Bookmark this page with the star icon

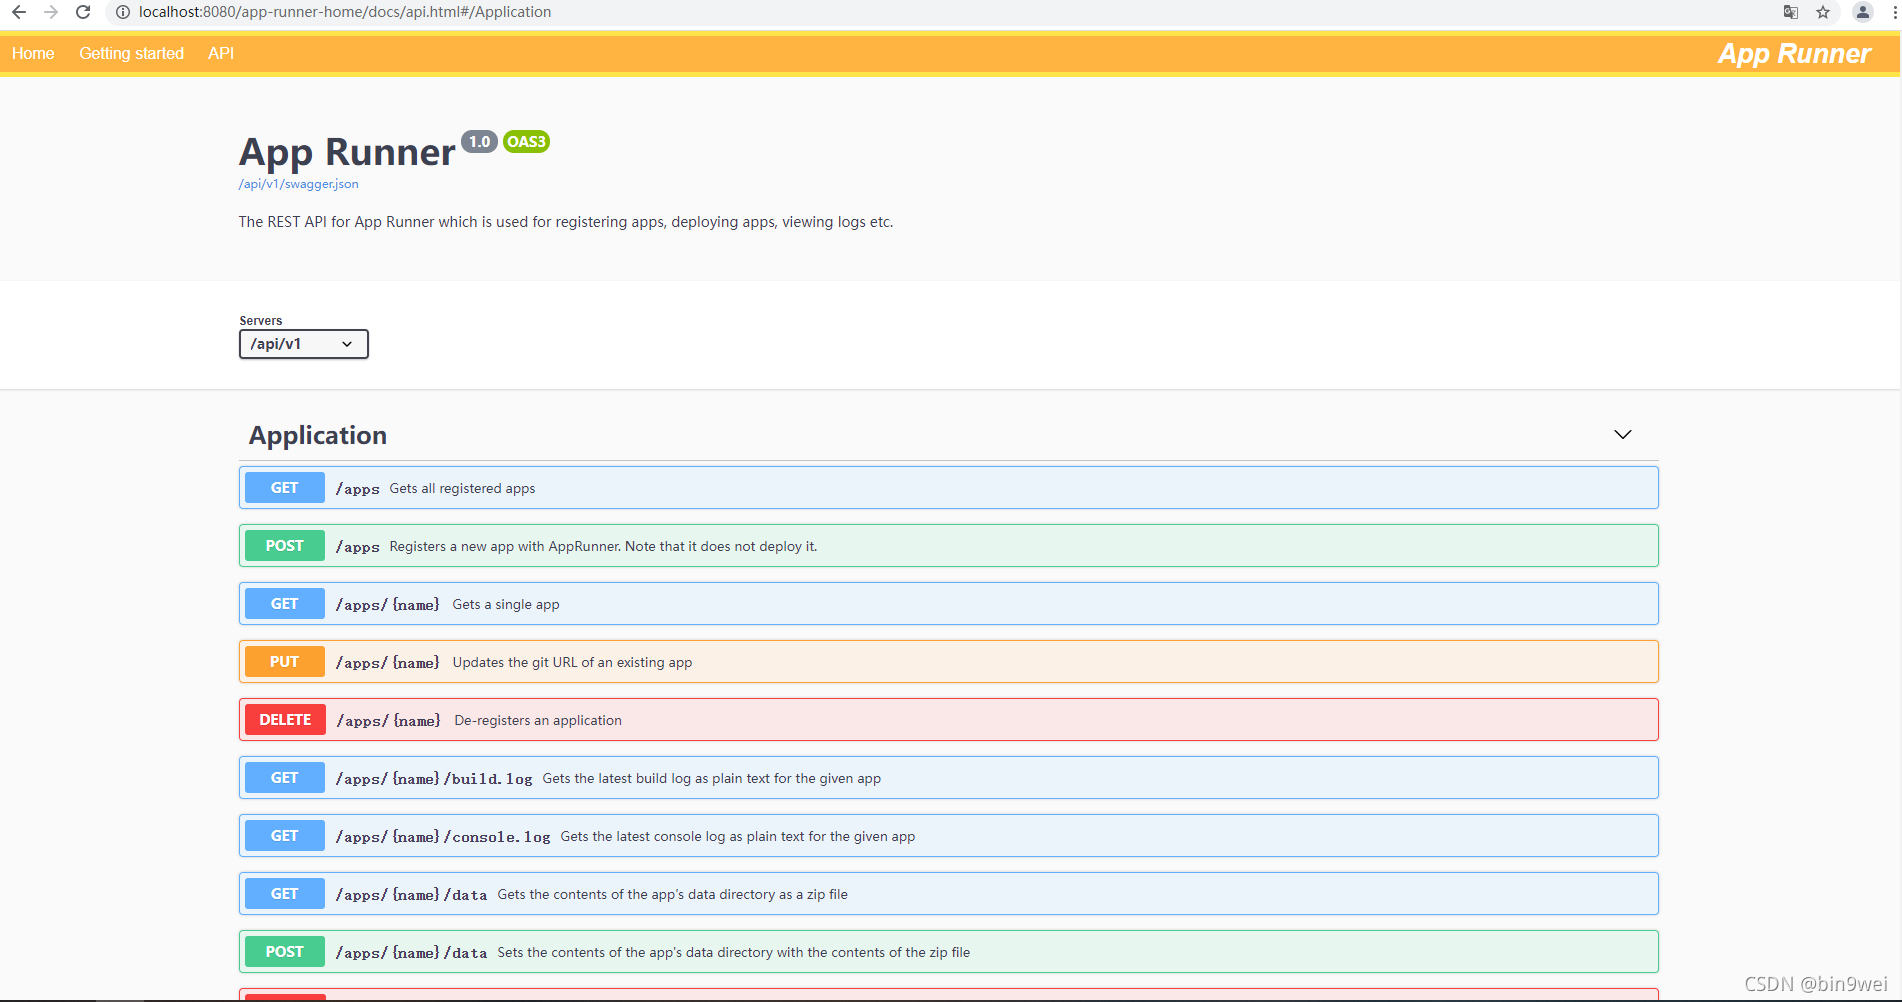pos(1823,12)
